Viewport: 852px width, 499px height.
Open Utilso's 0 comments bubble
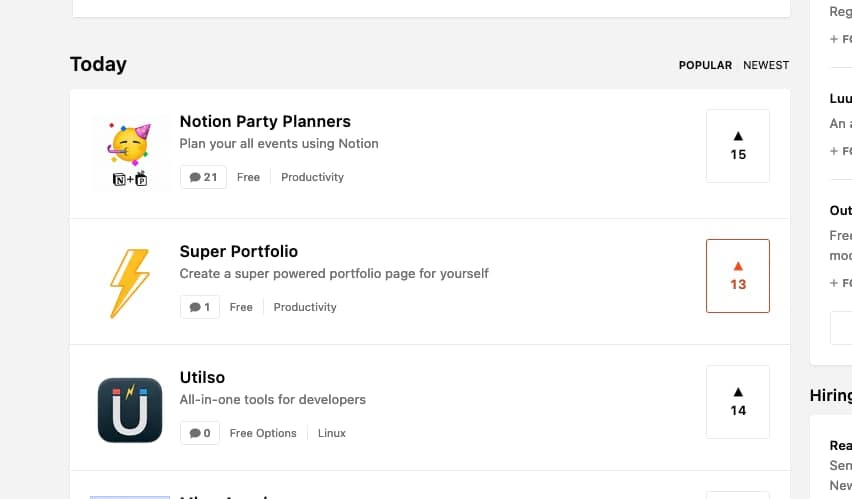[199, 433]
